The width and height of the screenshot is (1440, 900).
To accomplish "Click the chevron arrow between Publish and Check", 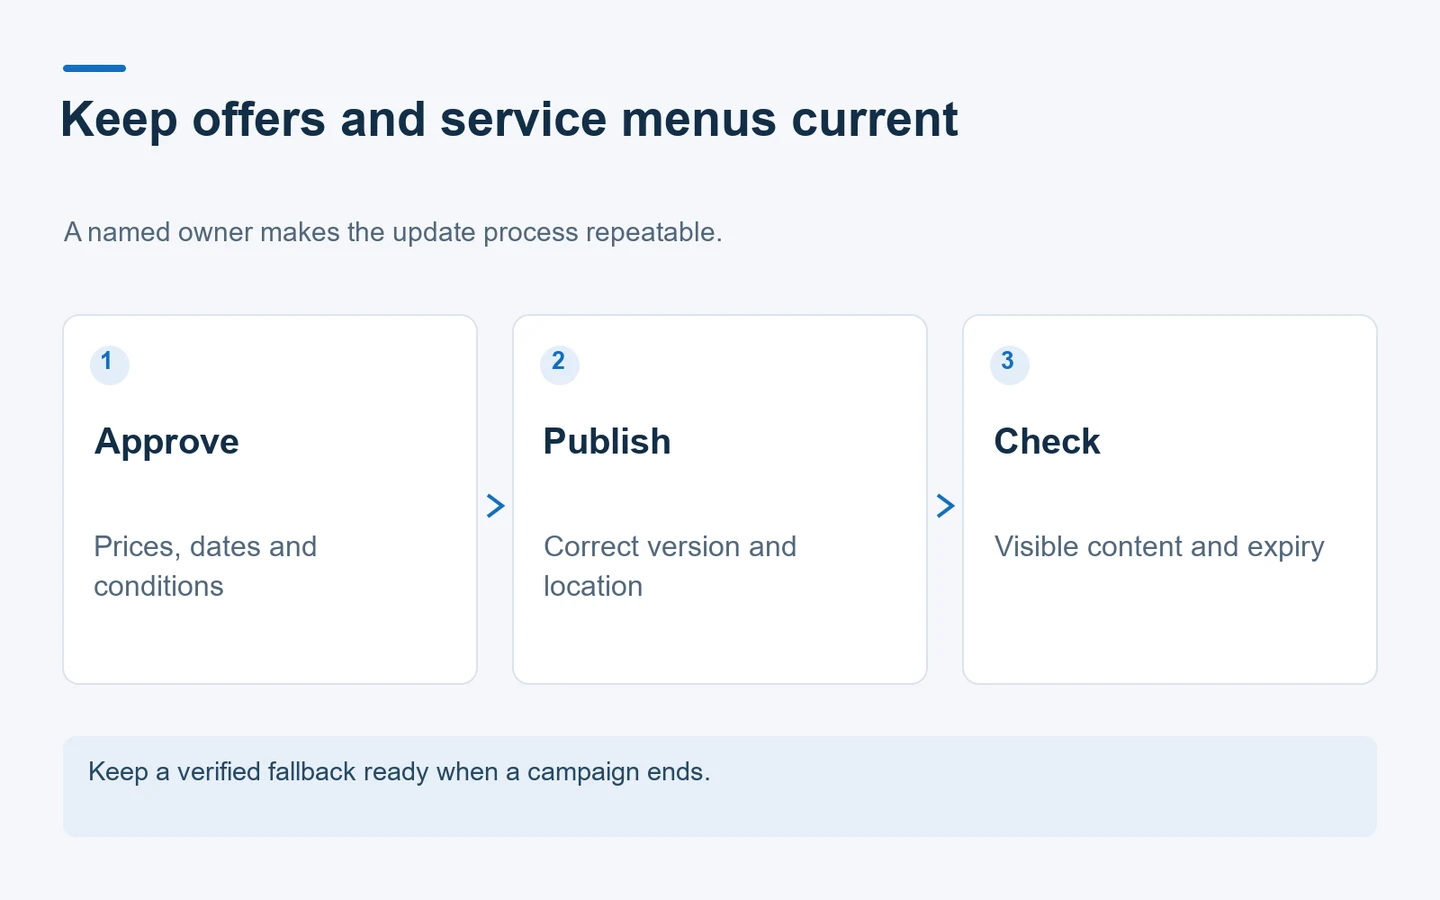I will coord(945,506).
